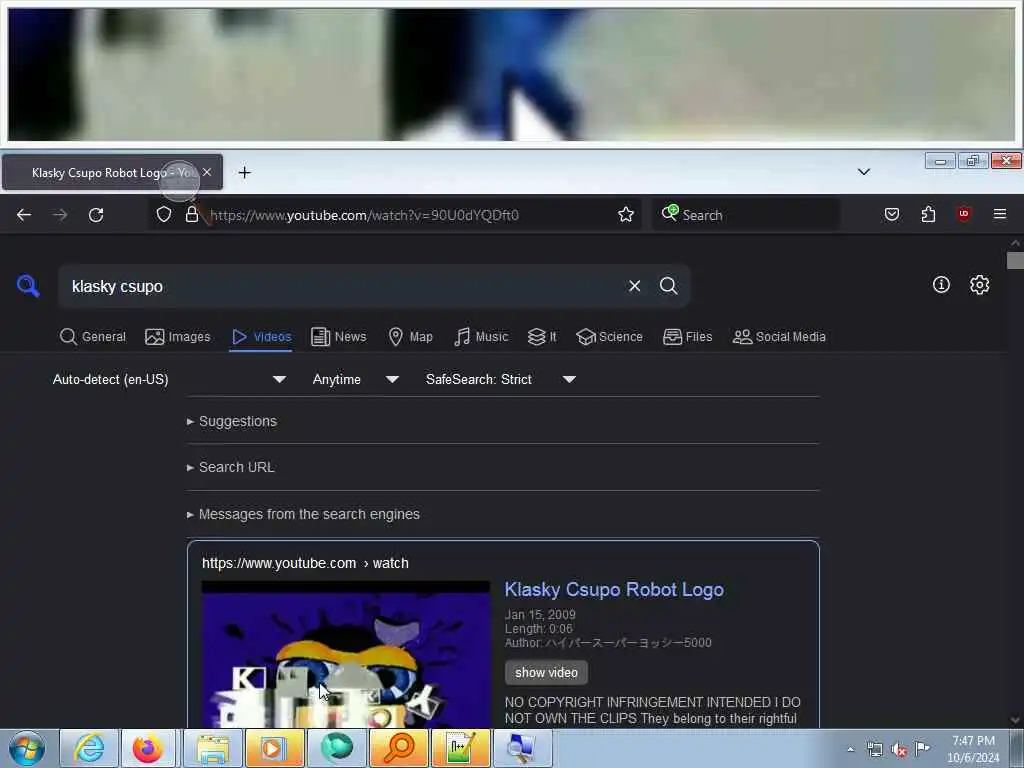
Task: Open the Windows Start menu
Action: [27, 748]
